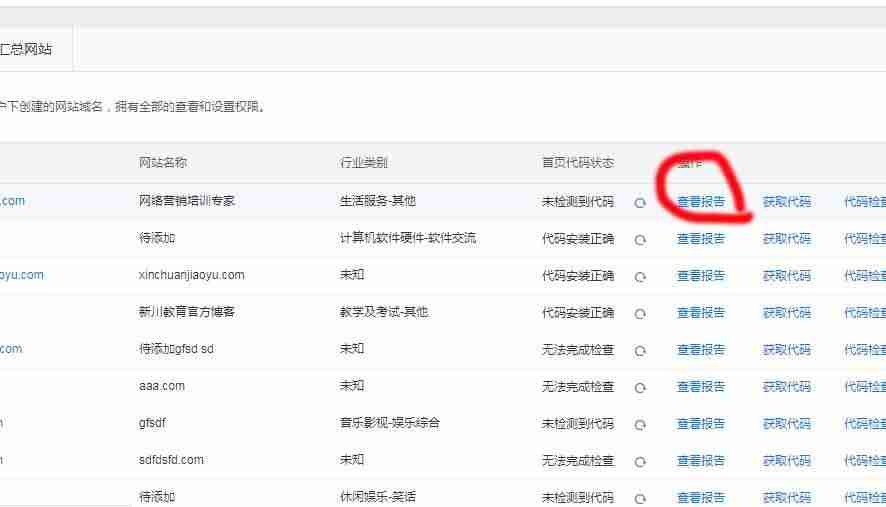Click 获取代码 in 休闲娱乐-笑话 row

click(x=787, y=497)
